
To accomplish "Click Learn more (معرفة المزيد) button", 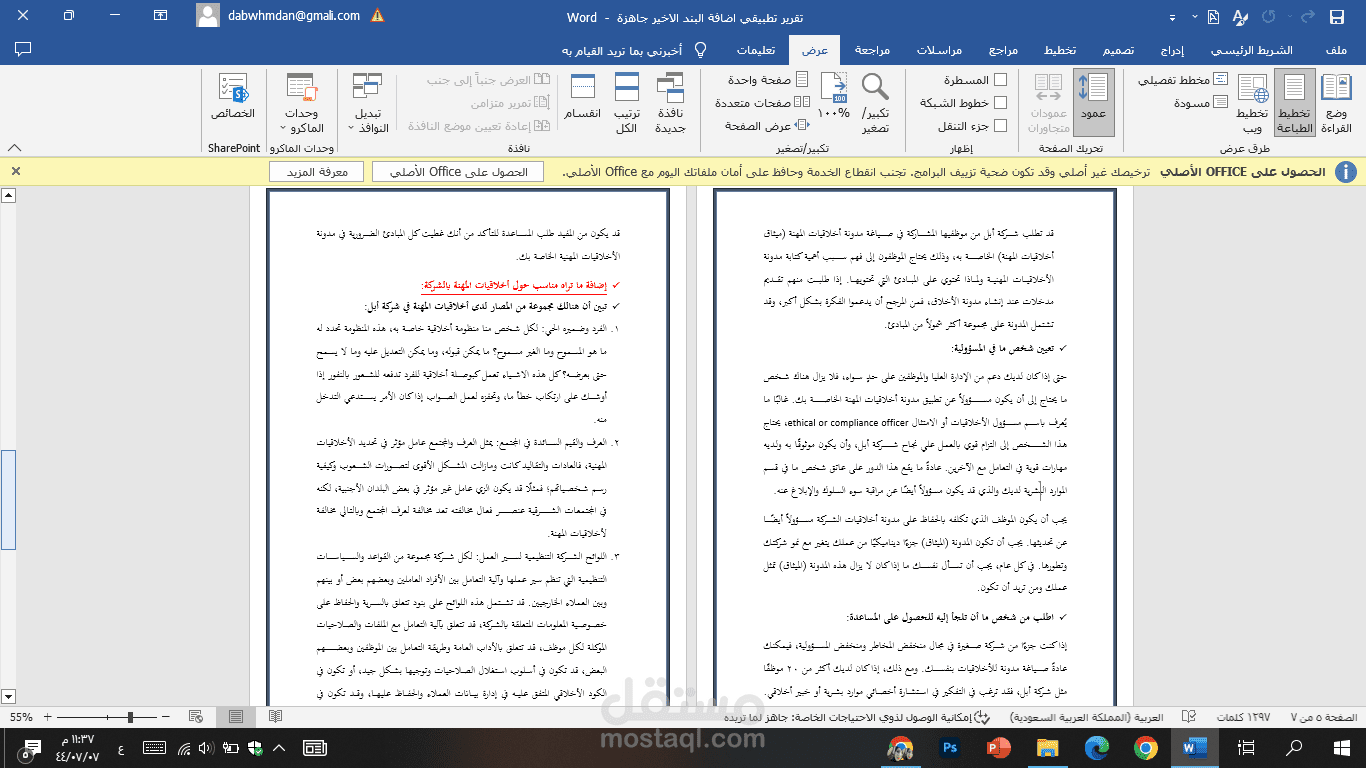I will coord(315,172).
